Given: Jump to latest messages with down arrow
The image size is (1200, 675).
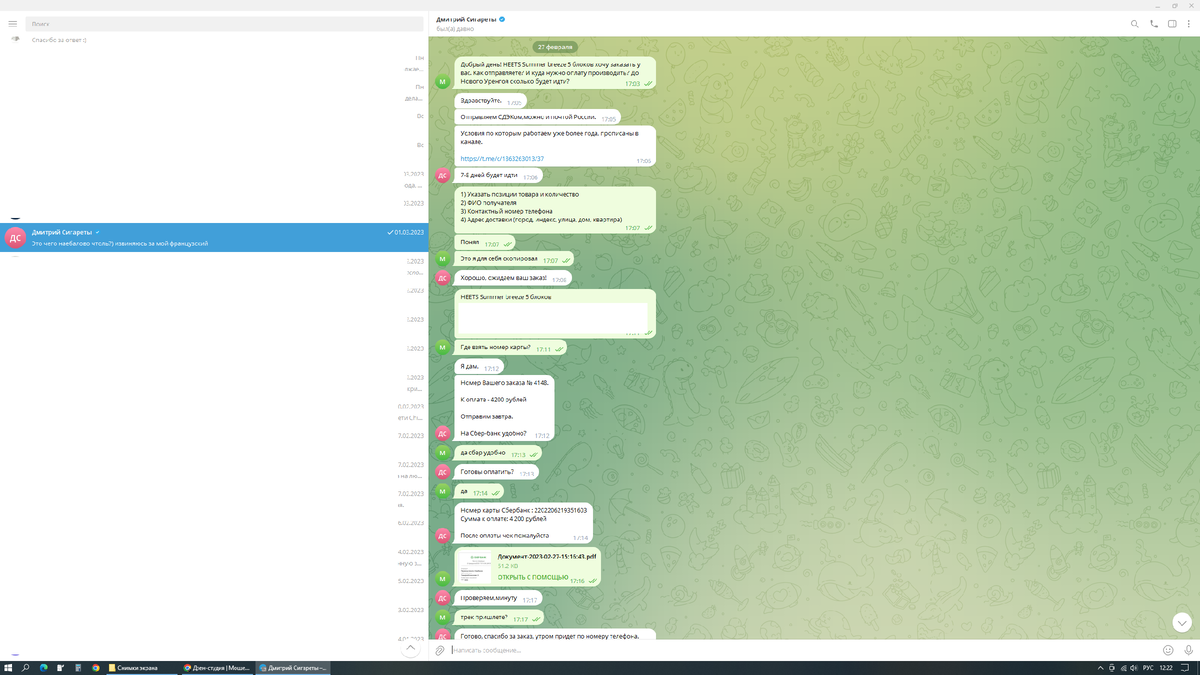Looking at the screenshot, I should (x=1181, y=621).
